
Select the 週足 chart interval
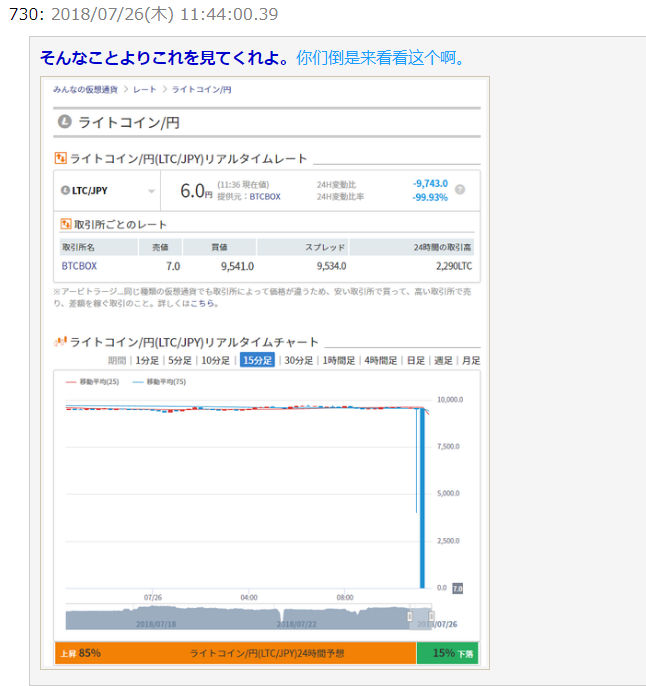443,360
